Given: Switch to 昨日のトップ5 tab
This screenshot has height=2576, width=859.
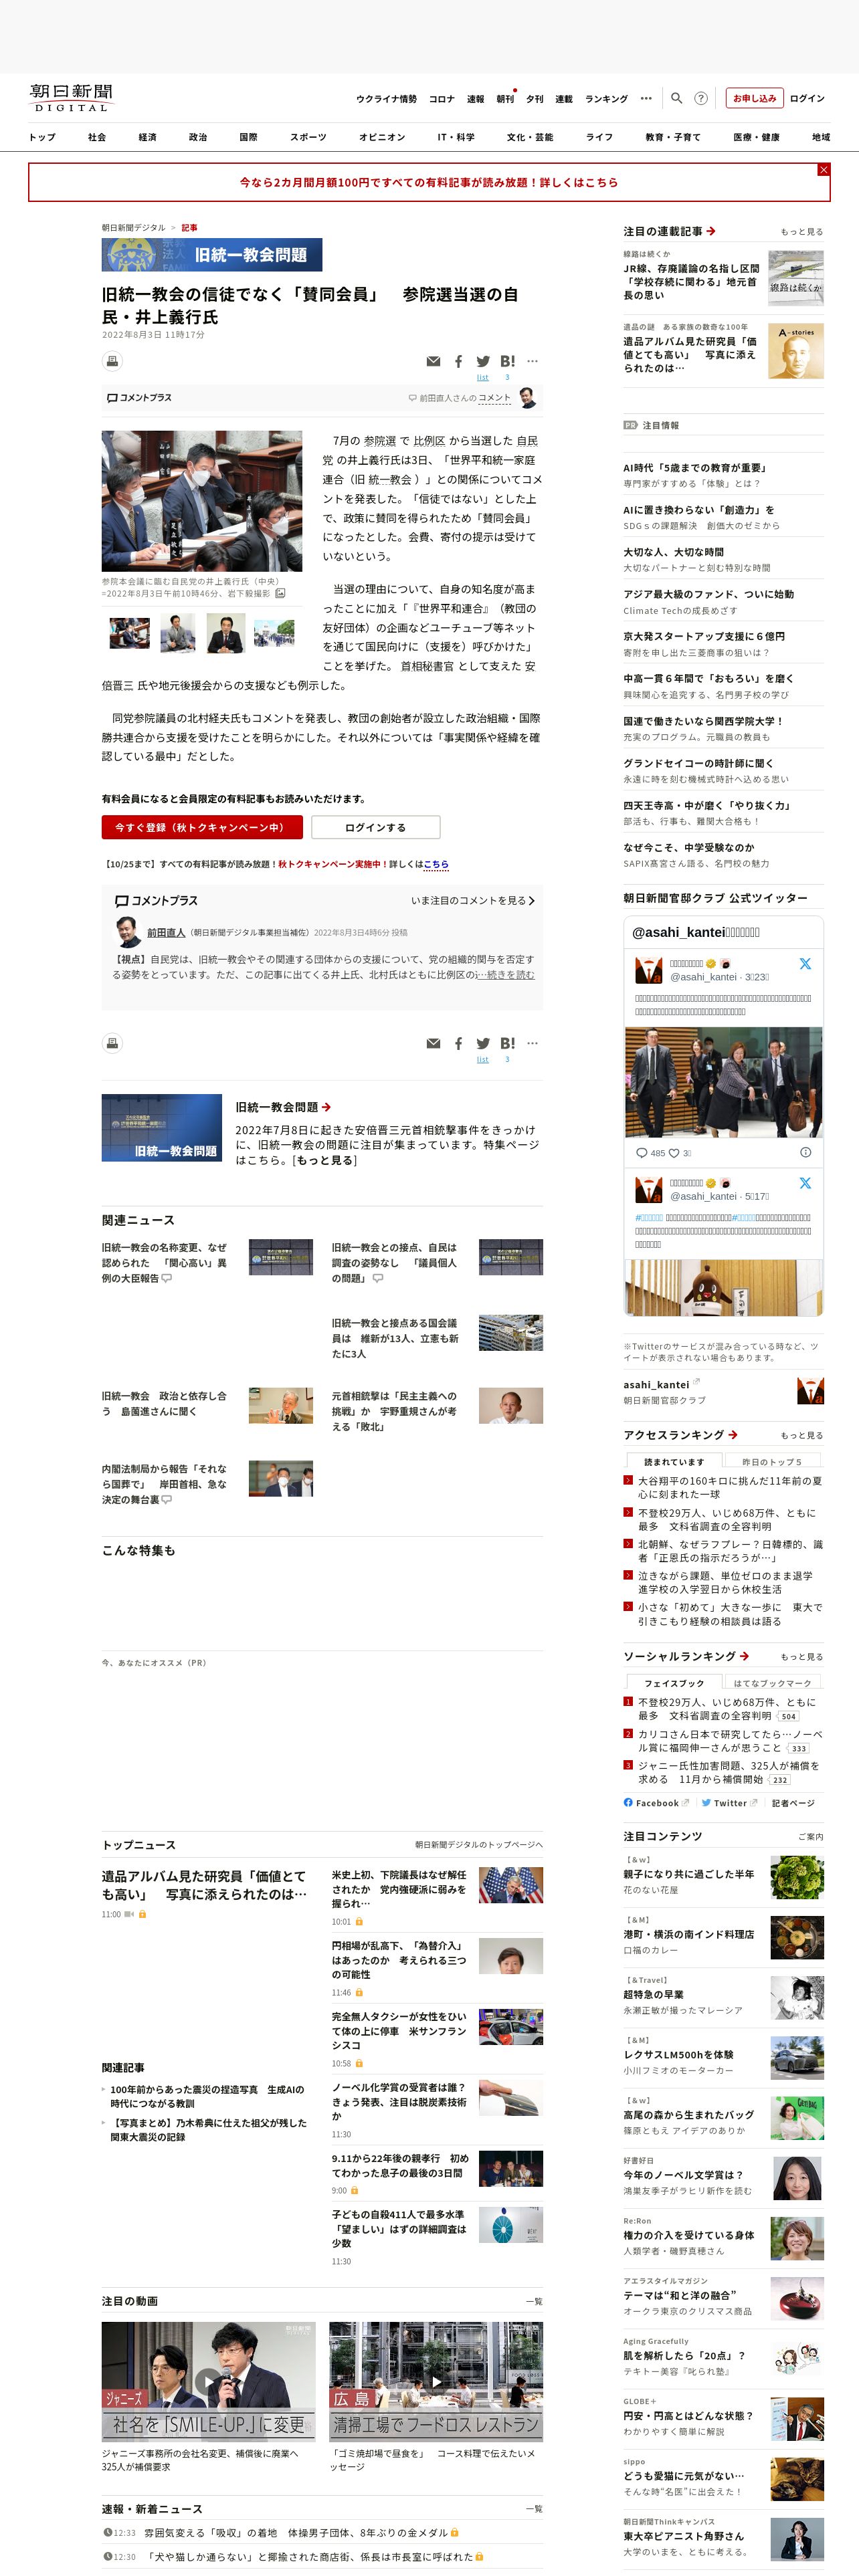Looking at the screenshot, I should point(772,1462).
